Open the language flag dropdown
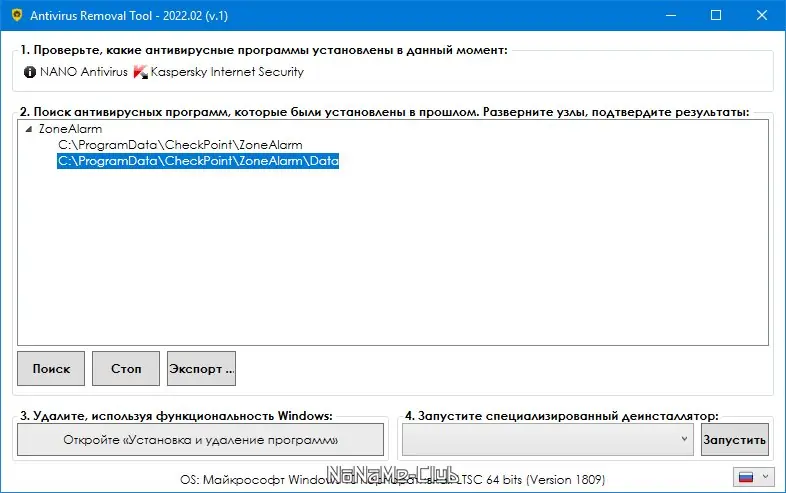This screenshot has width=786, height=493. tap(753, 477)
